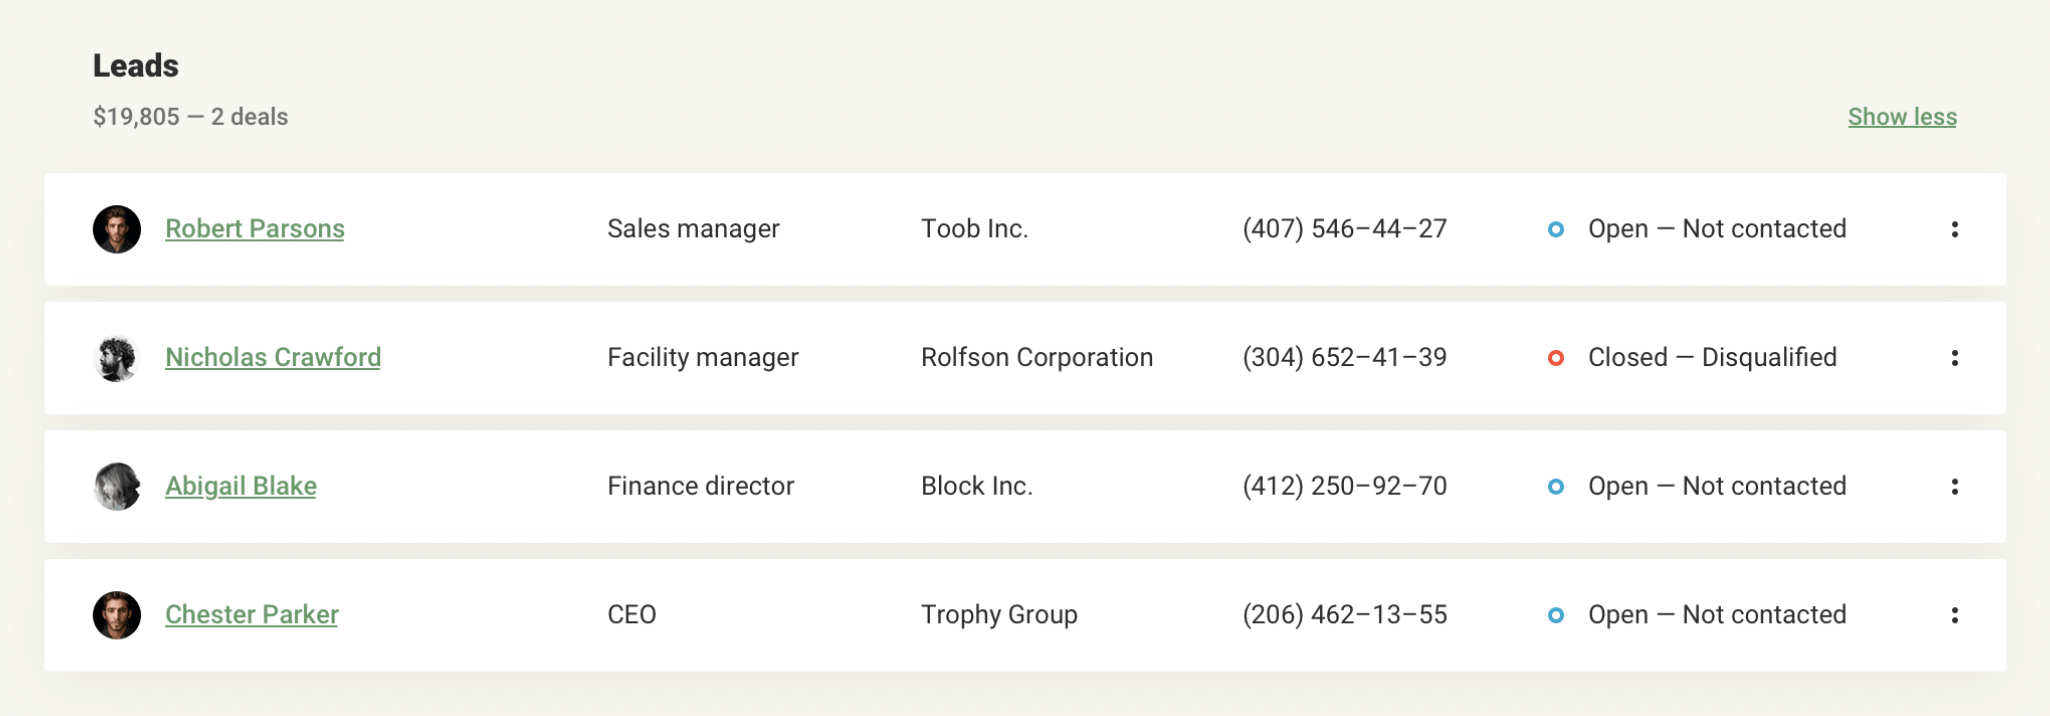Viewport: 2050px width, 716px height.
Task: Open the more options menu for Nicholas Crawford
Action: 1954,358
